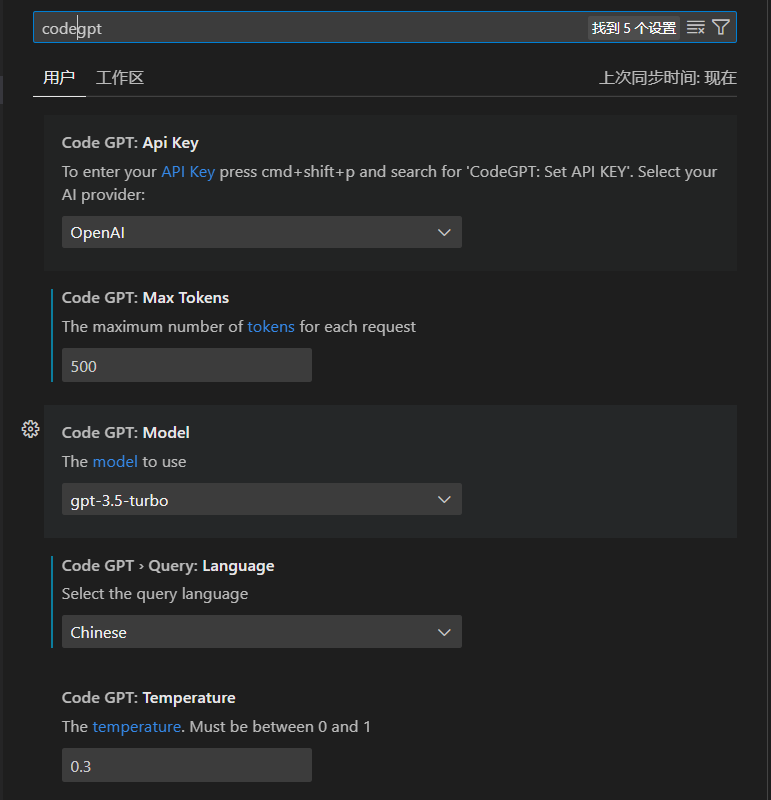This screenshot has height=800, width=771.
Task: Click the clear settings search icon
Action: pyautogui.click(x=696, y=27)
